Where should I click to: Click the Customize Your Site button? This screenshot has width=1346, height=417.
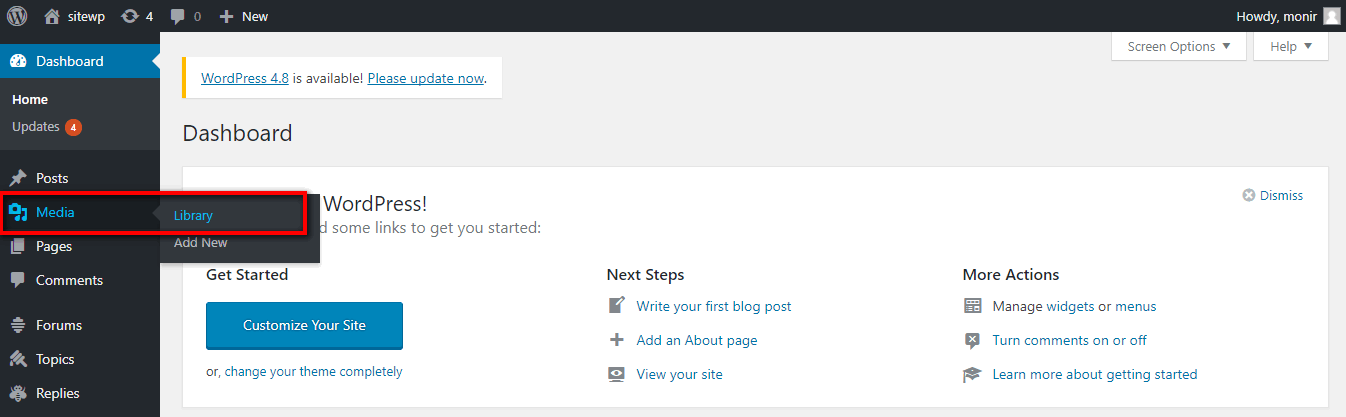pos(304,325)
